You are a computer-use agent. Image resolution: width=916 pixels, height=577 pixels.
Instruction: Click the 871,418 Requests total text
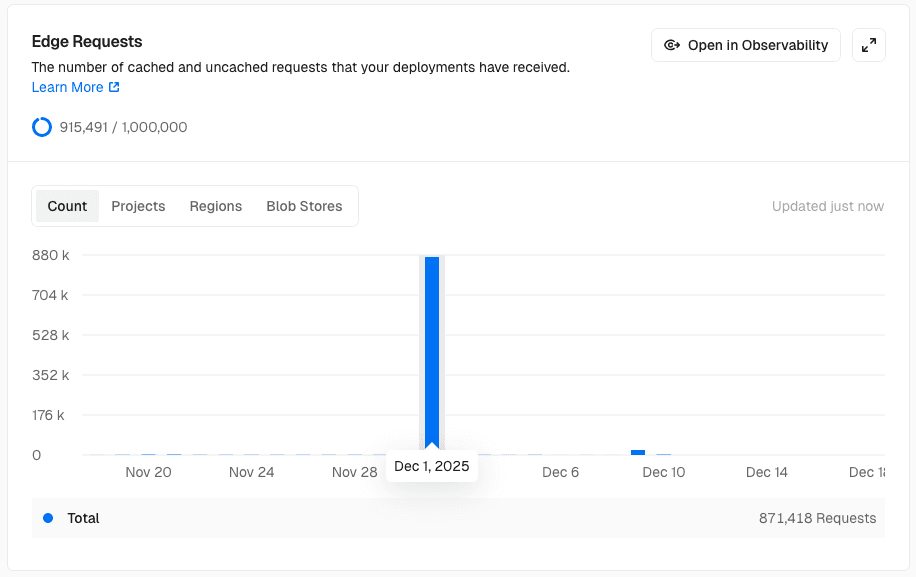[x=816, y=518]
